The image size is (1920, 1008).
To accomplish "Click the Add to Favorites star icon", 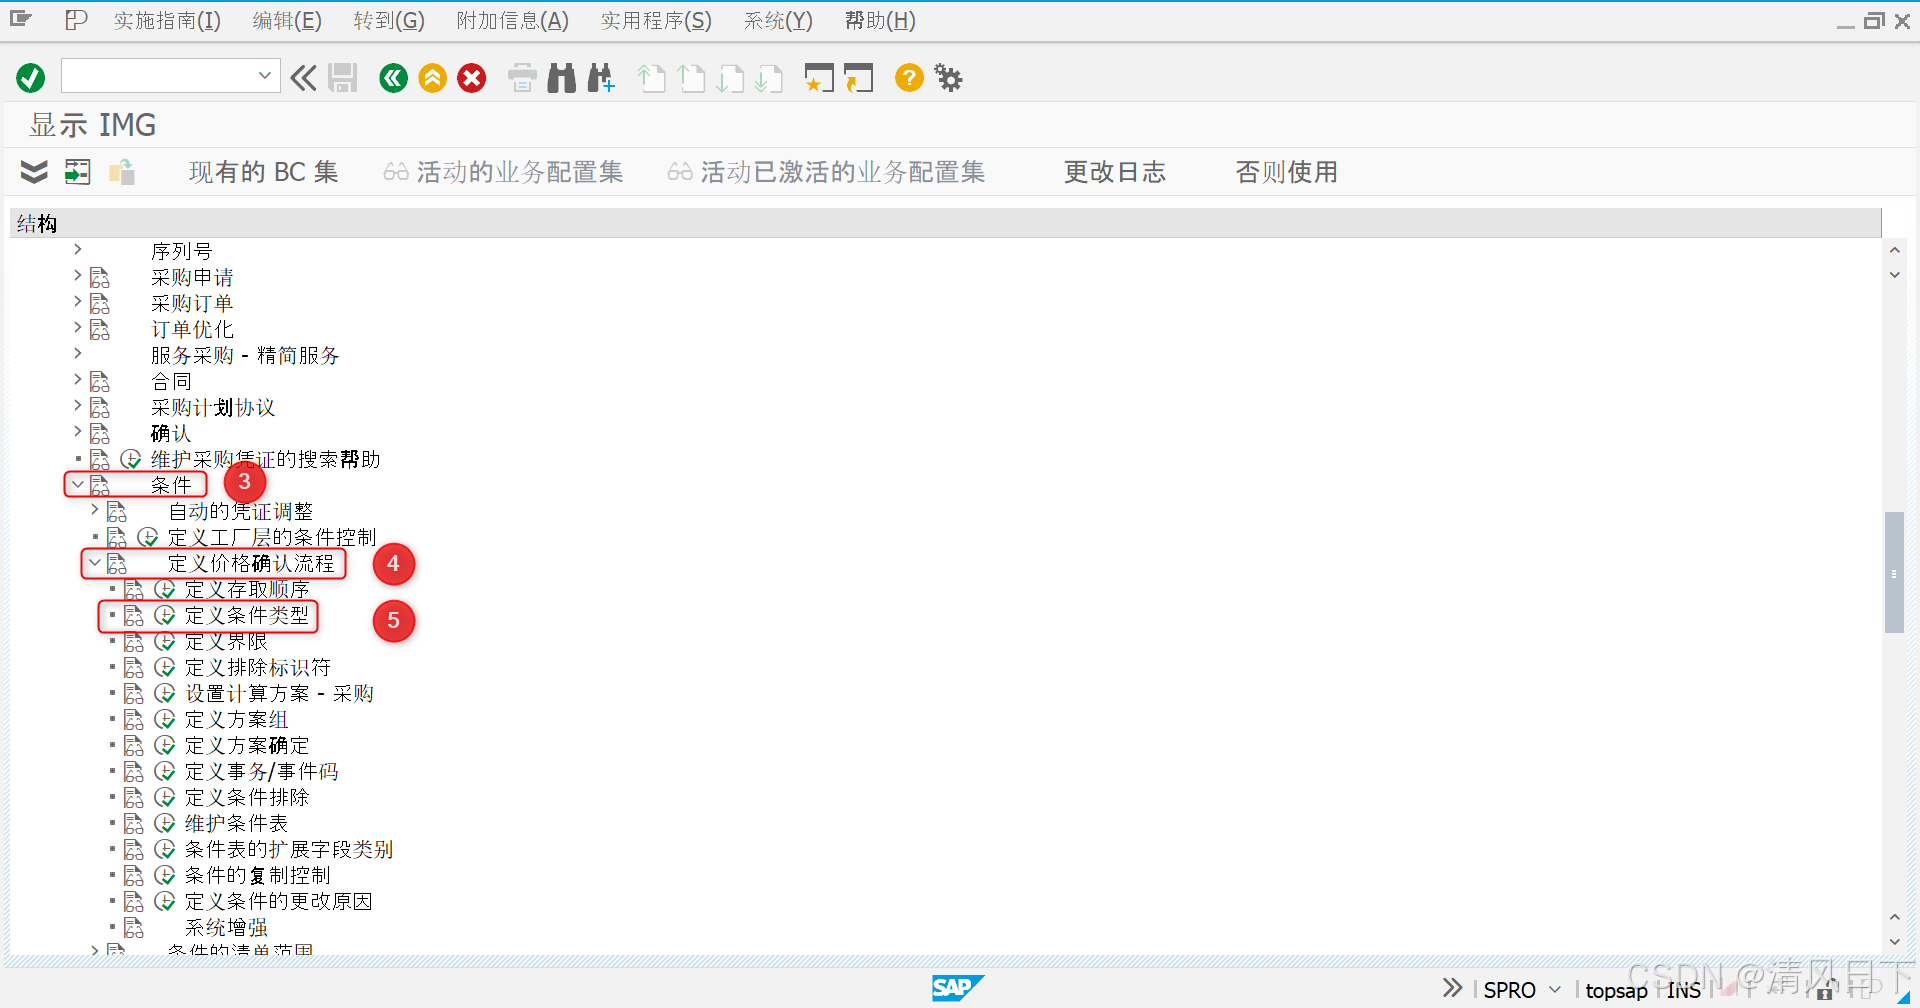I will 819,78.
